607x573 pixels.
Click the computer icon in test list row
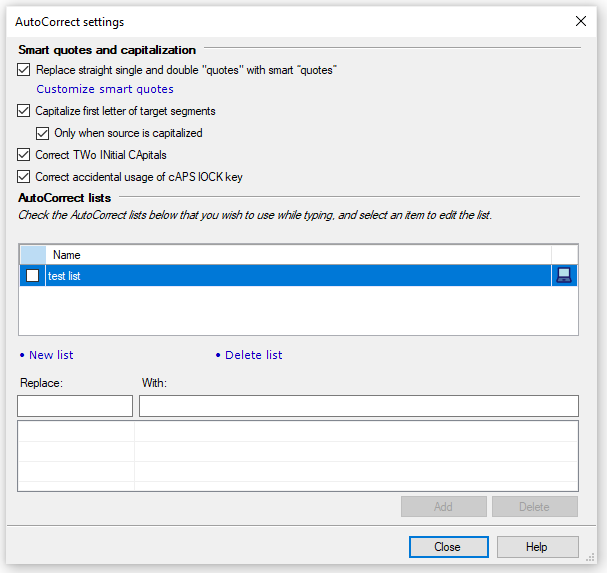coord(564,276)
